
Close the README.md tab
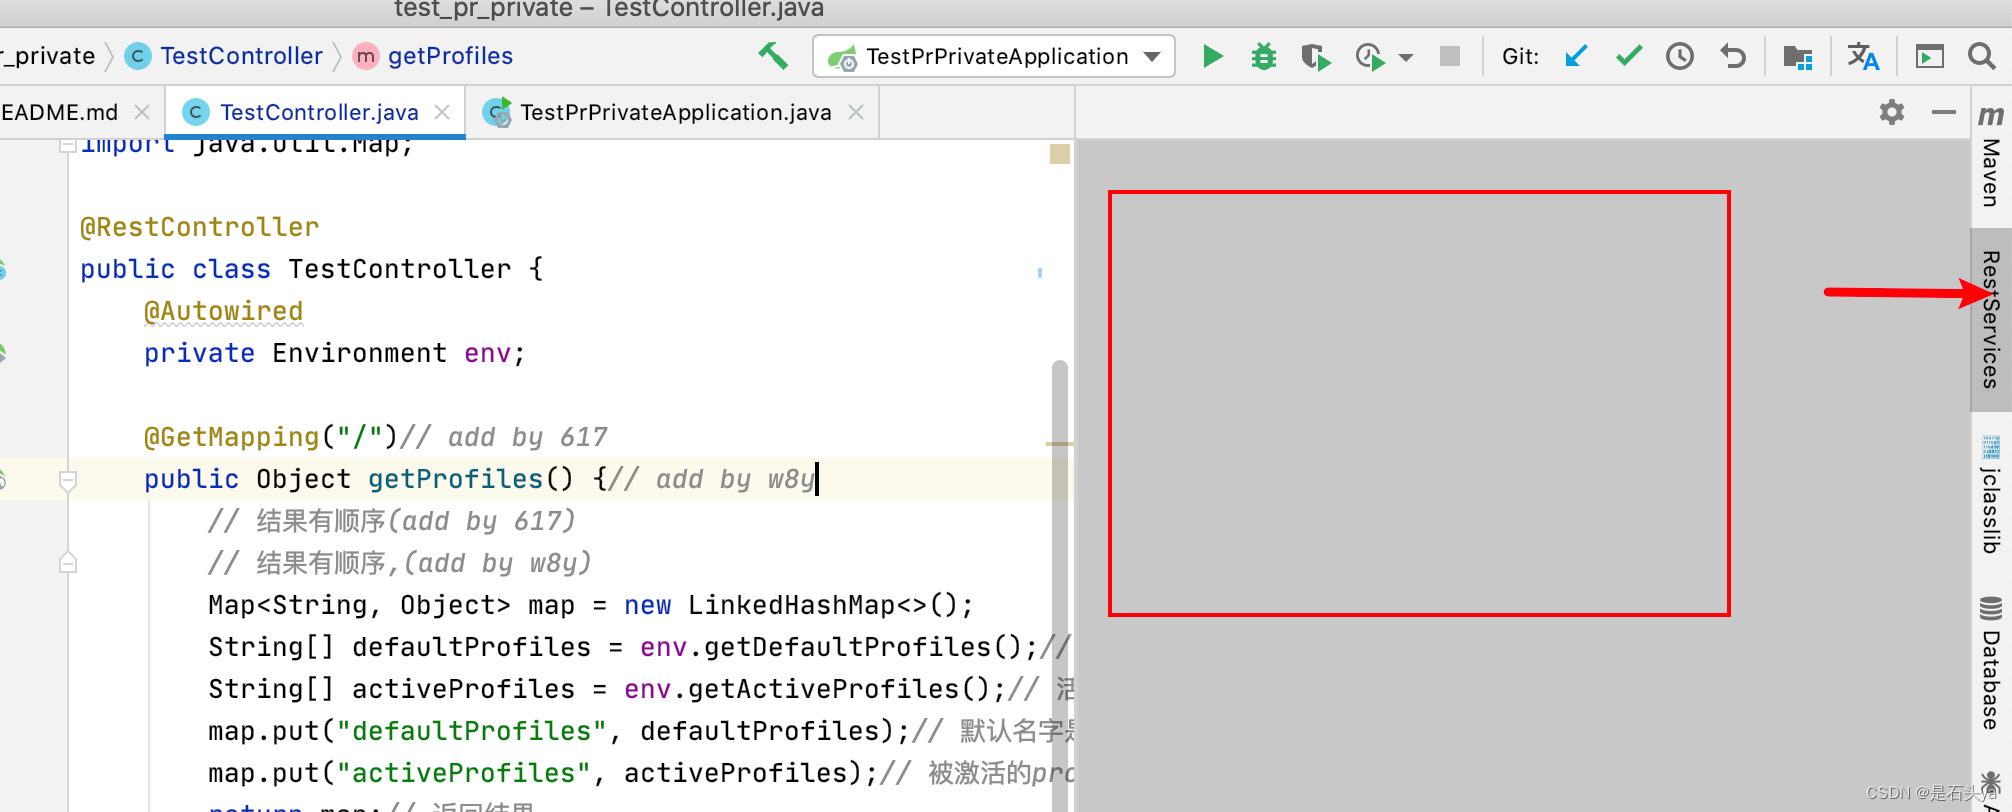[142, 112]
